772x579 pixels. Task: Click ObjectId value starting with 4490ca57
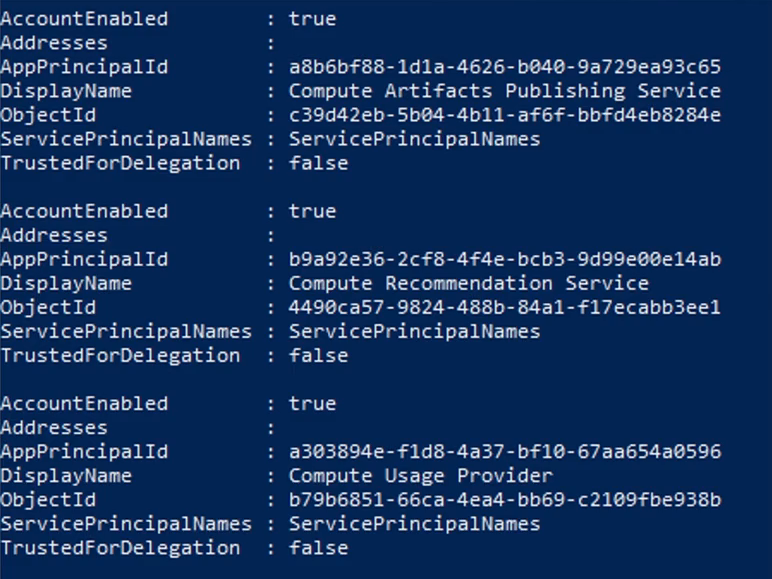[x=504, y=307]
